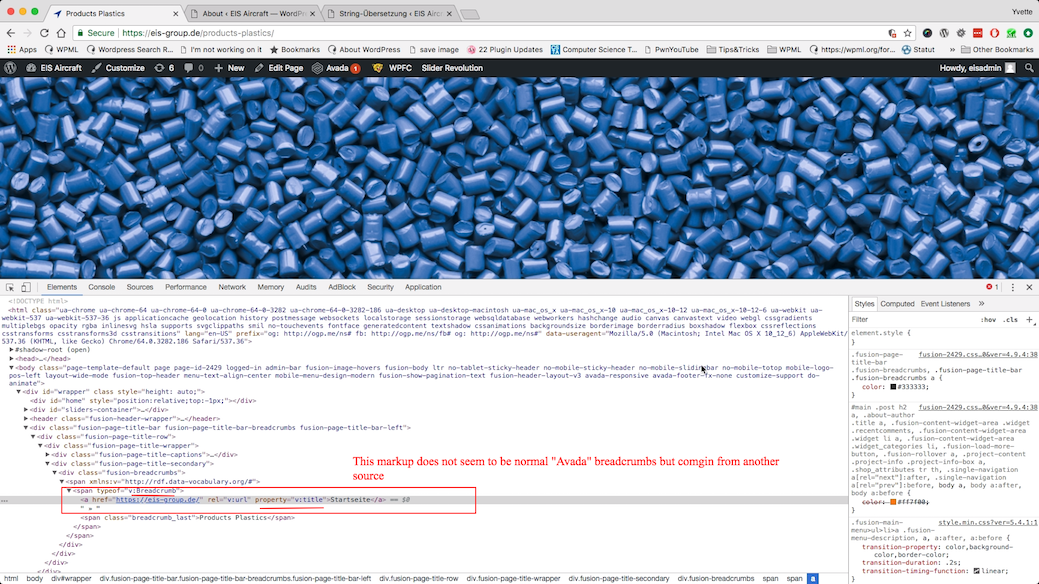
Task: Open the linear timing-function easing editor
Action: 977,571
